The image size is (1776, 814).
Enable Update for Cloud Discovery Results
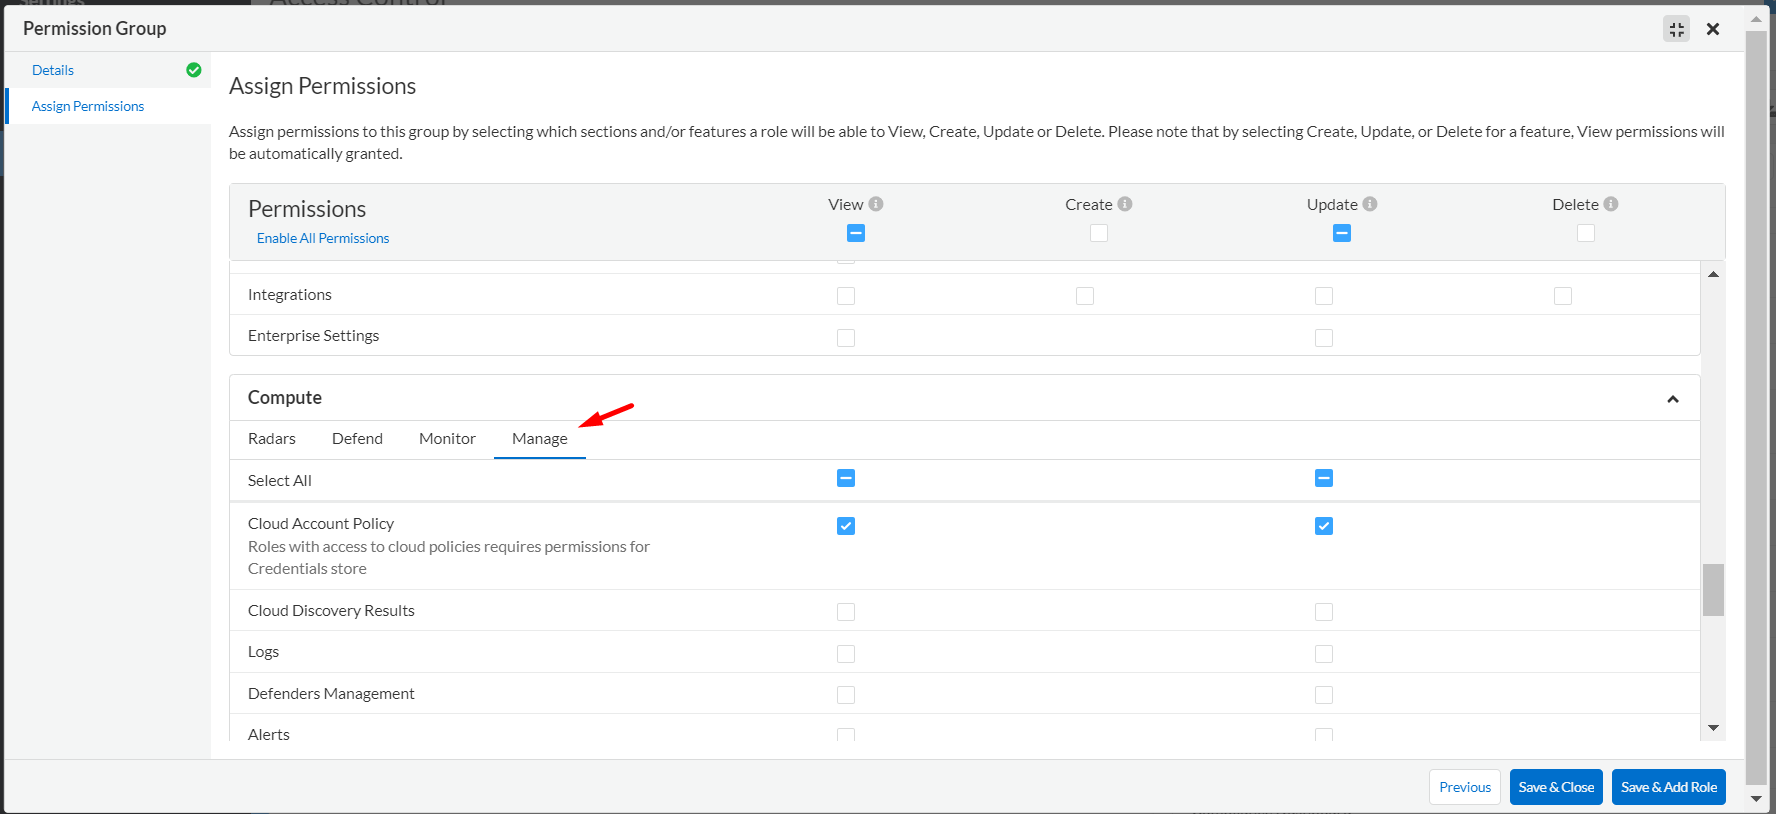[1324, 612]
